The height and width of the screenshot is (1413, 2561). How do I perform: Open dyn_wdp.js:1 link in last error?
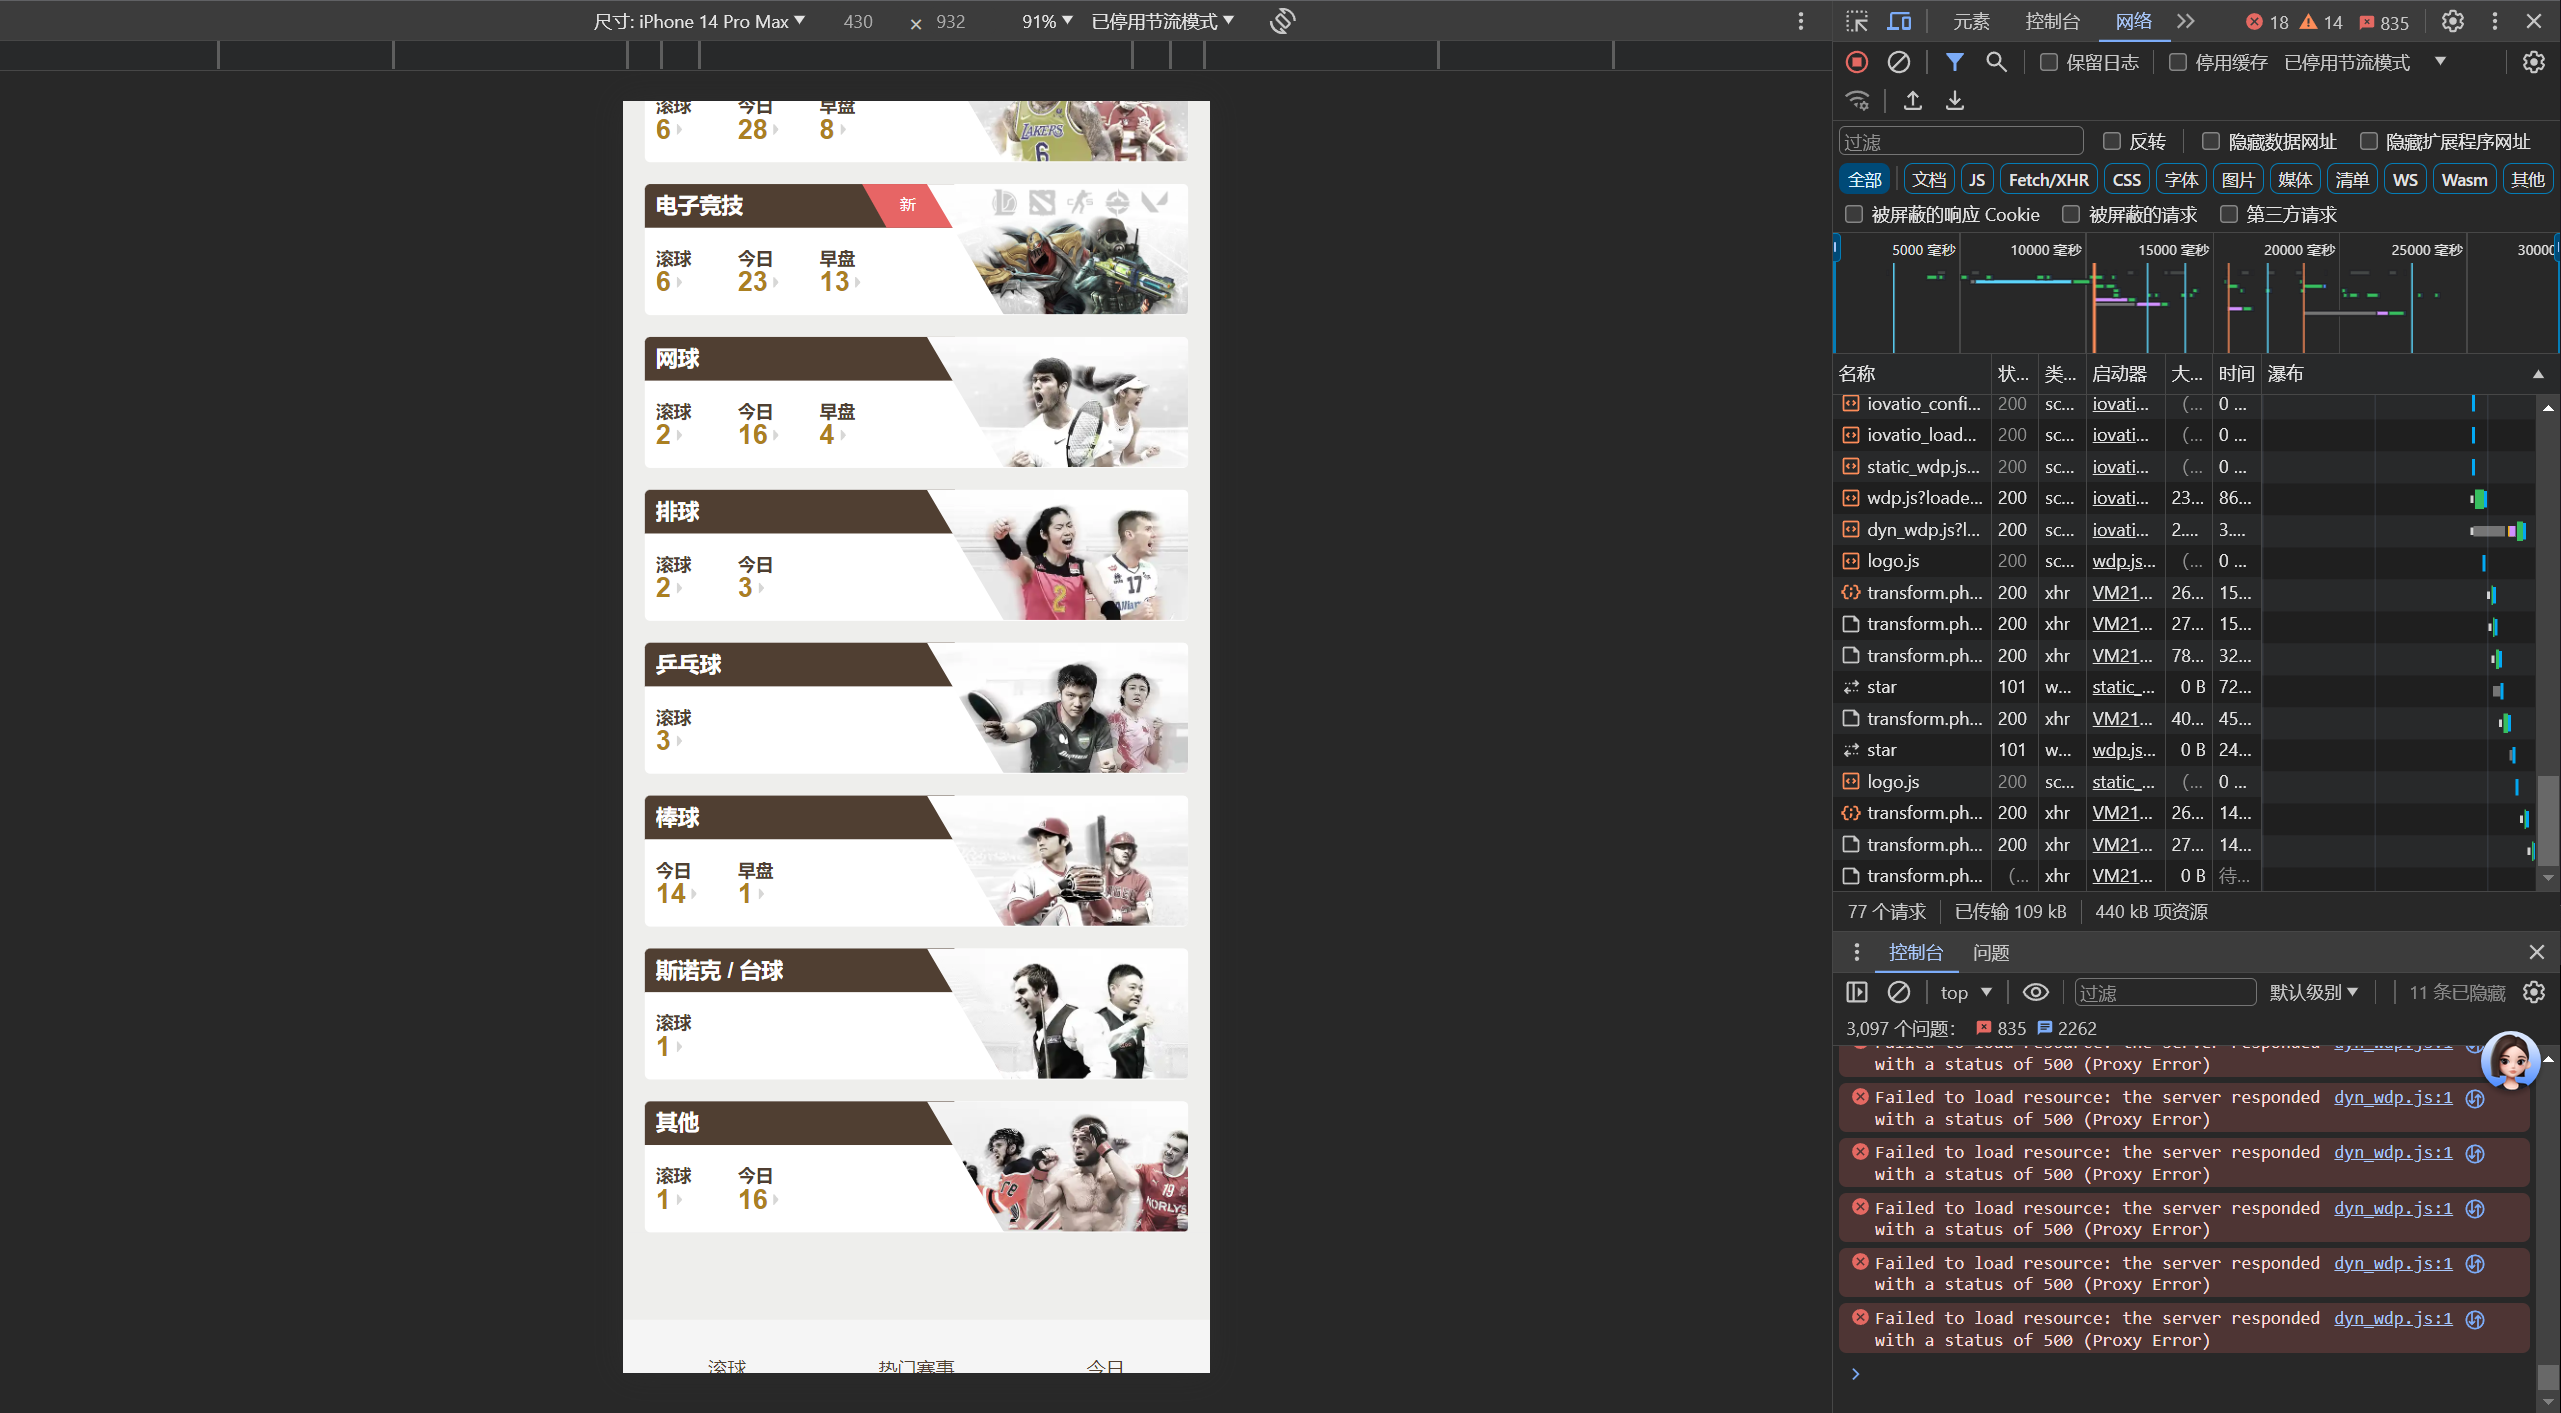(x=2392, y=1318)
